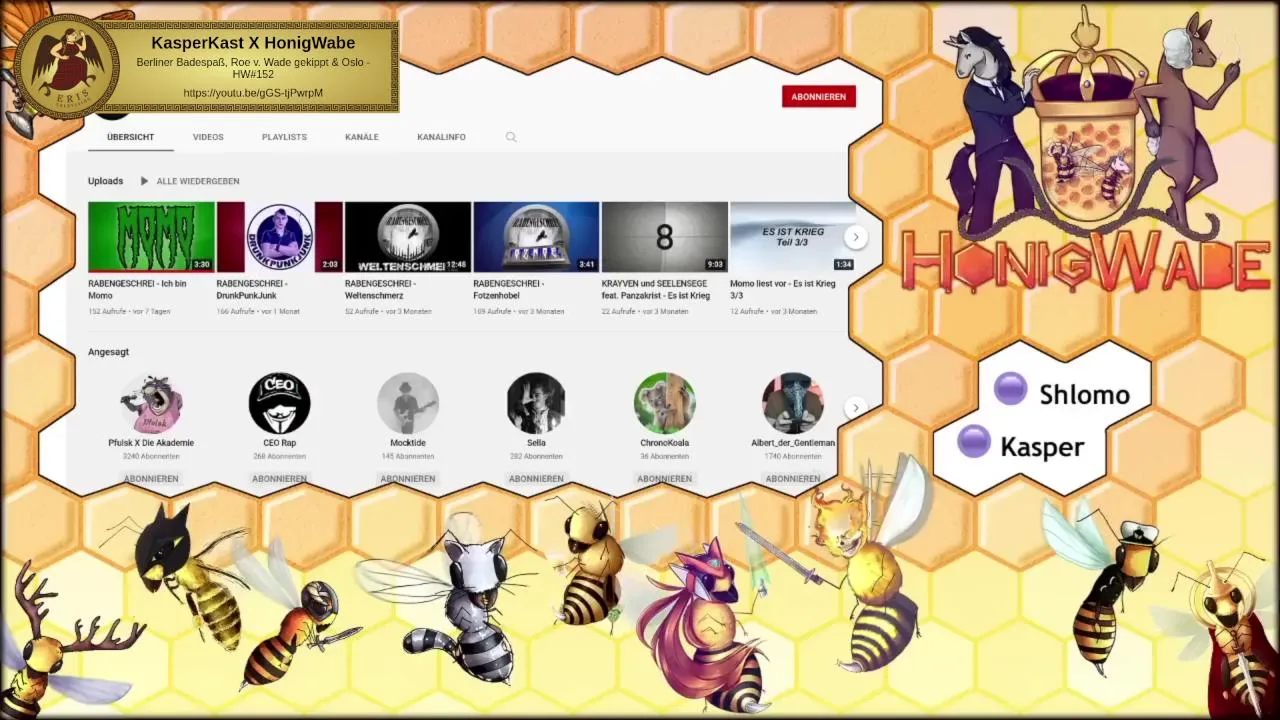Open the Es ist Krieg Teil 3/3 thumbnail
This screenshot has height=720, width=1280.
792,237
